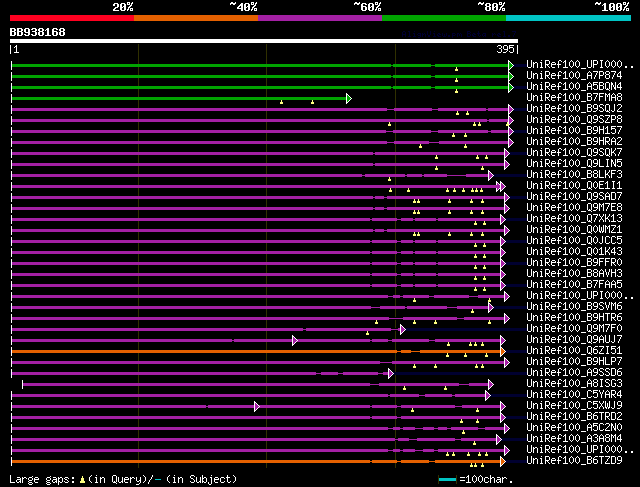Click the UniRef100_B9FFR0 label

tap(574, 263)
